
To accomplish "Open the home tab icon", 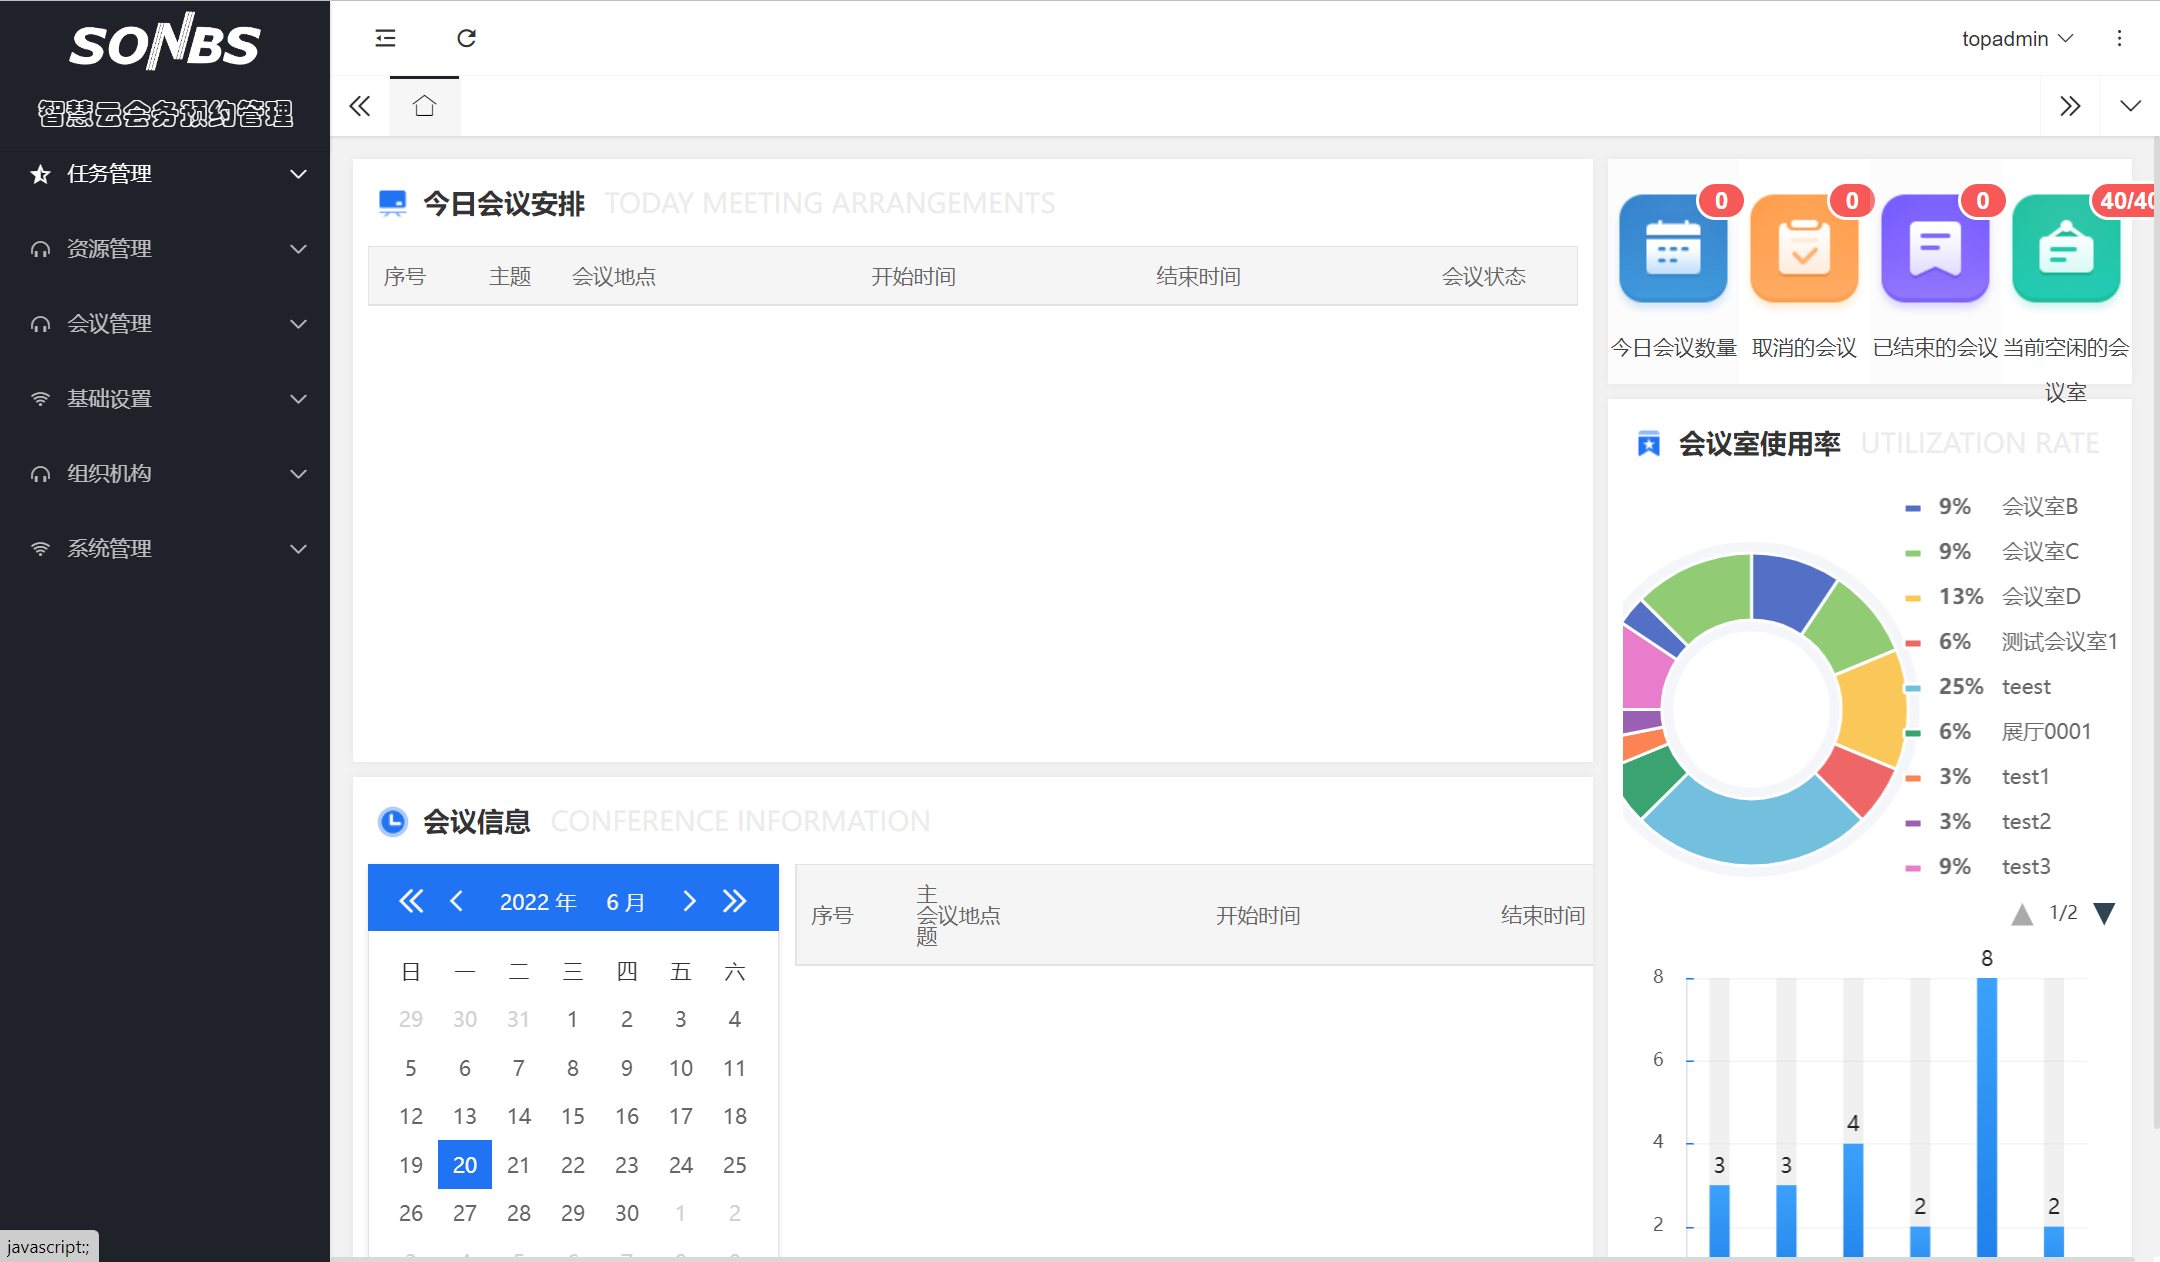I will (x=424, y=106).
